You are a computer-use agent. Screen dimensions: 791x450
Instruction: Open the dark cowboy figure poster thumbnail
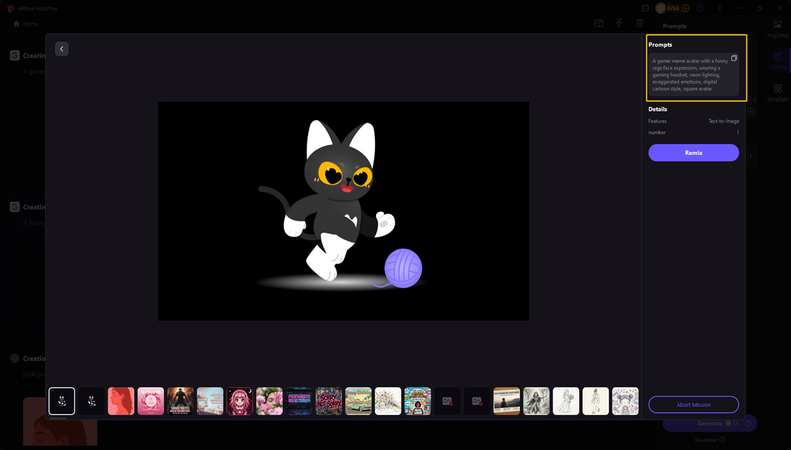coord(180,401)
